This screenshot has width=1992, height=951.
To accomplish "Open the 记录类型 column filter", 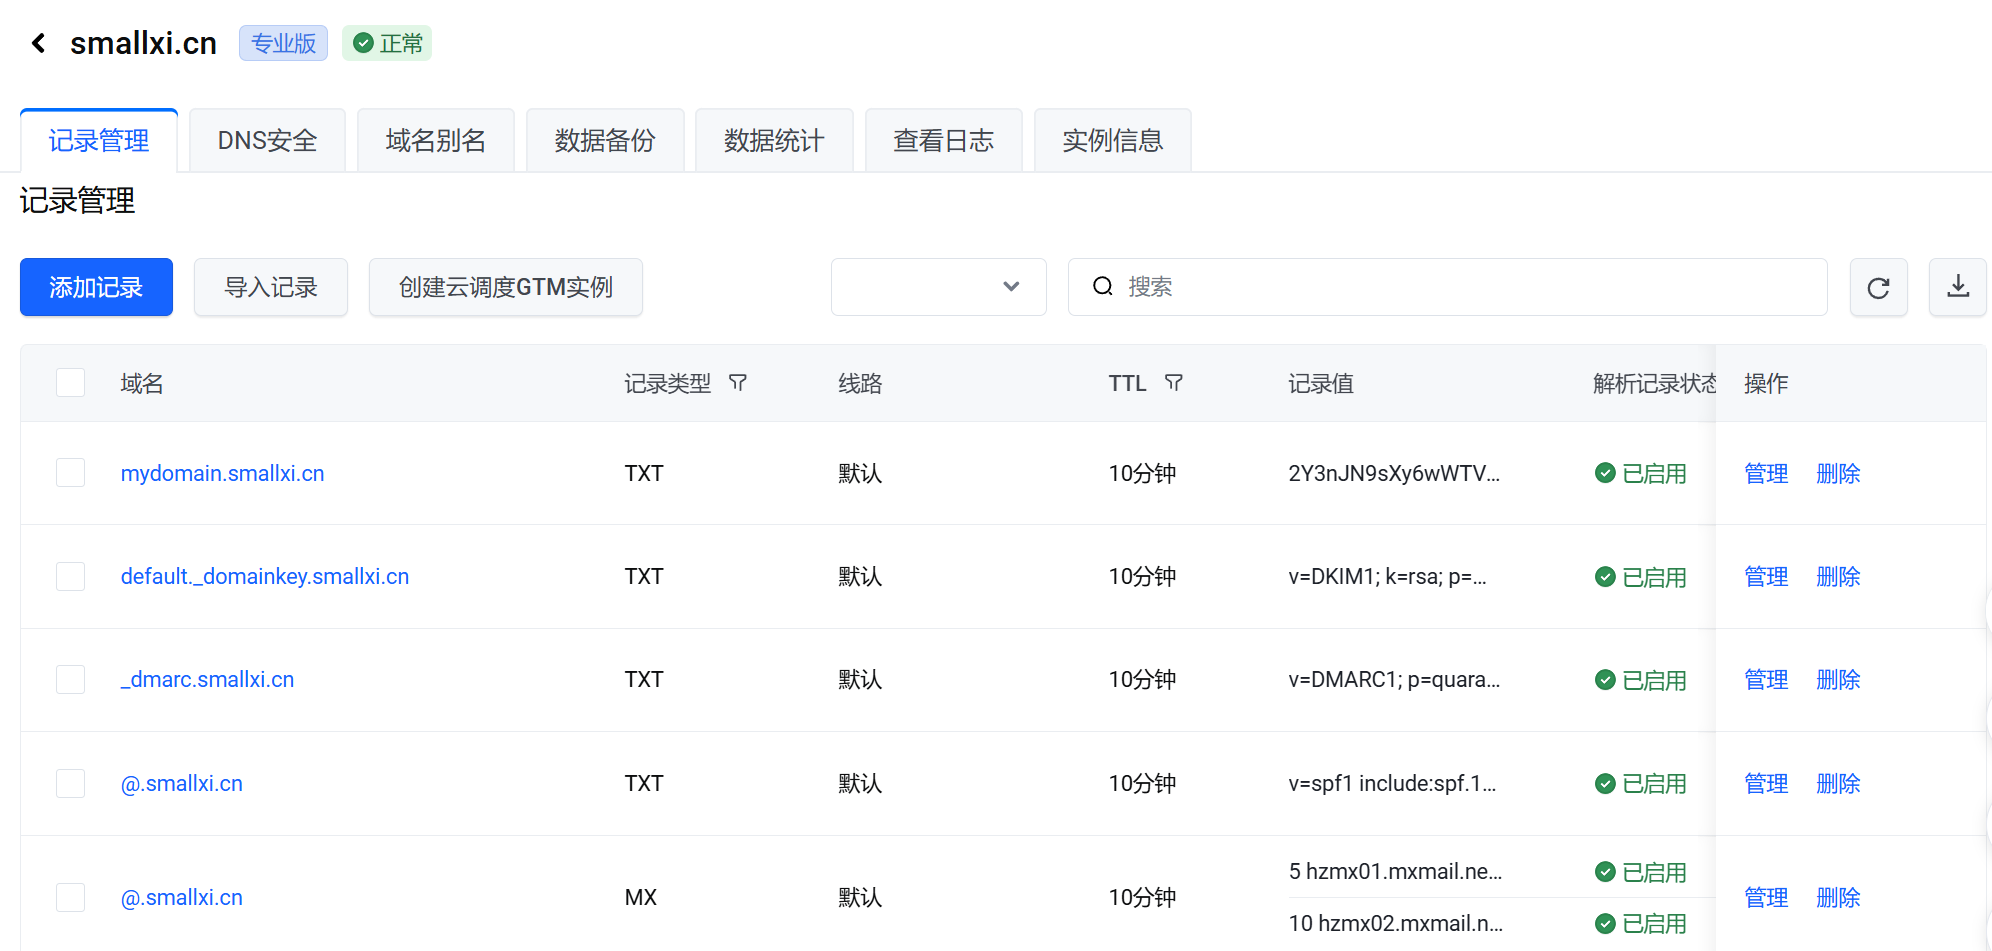I will coord(738,383).
